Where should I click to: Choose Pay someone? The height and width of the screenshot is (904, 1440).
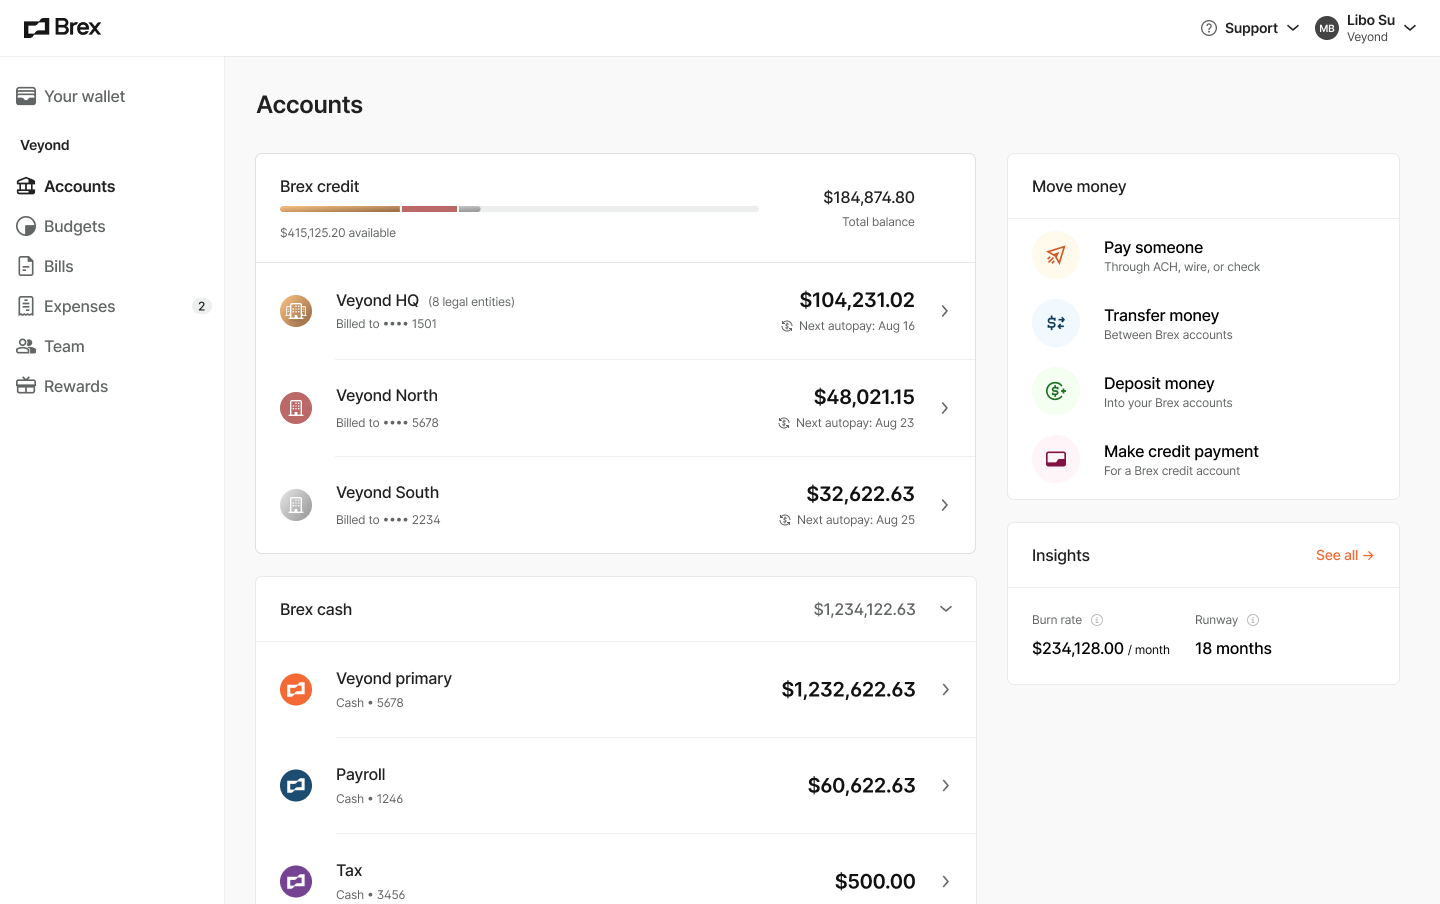(1203, 255)
